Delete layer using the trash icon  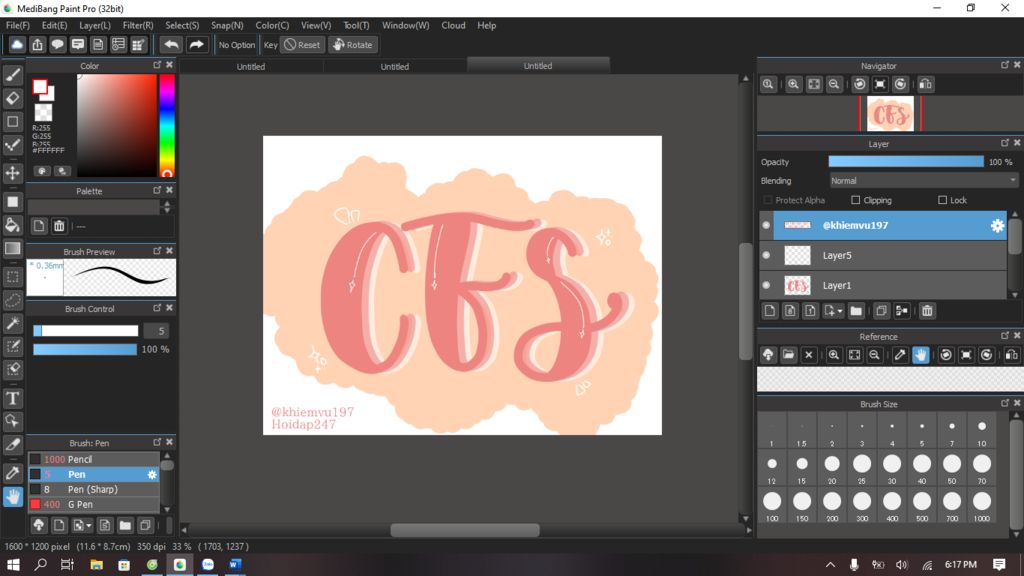tap(927, 311)
